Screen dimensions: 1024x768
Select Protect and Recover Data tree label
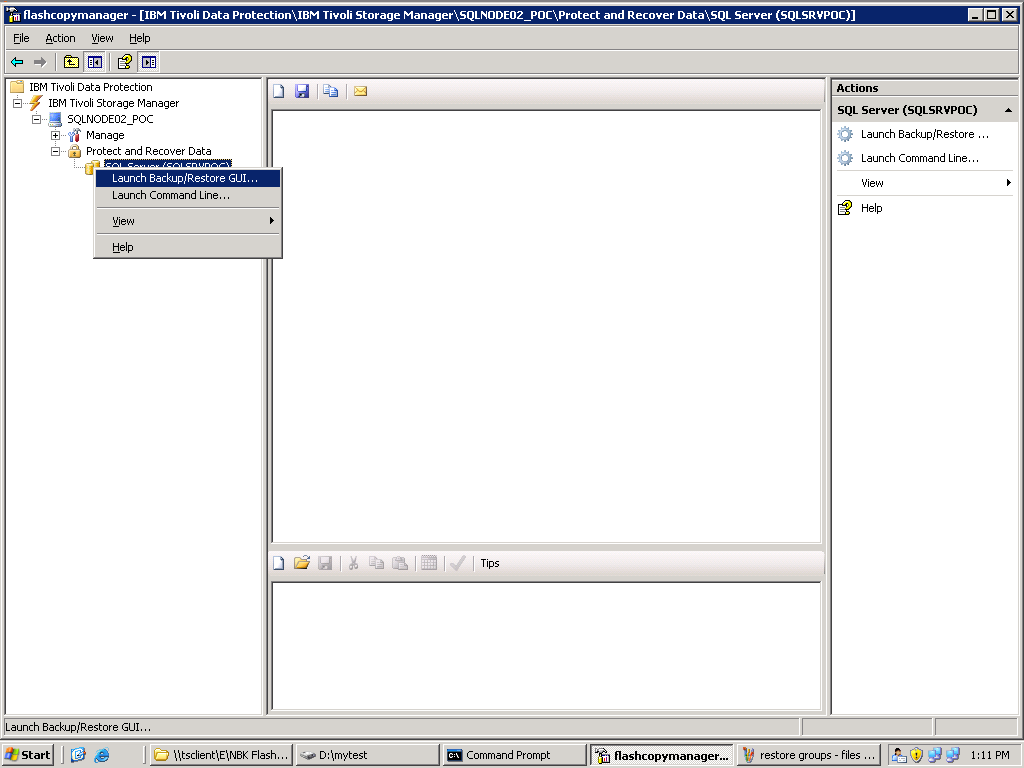(x=149, y=151)
